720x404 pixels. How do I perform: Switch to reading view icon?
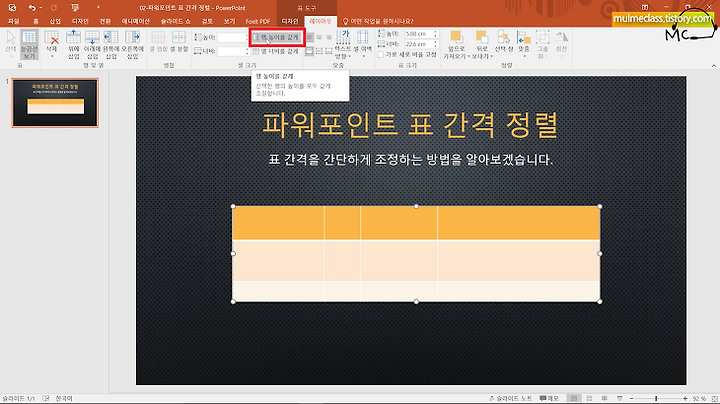[x=604, y=398]
